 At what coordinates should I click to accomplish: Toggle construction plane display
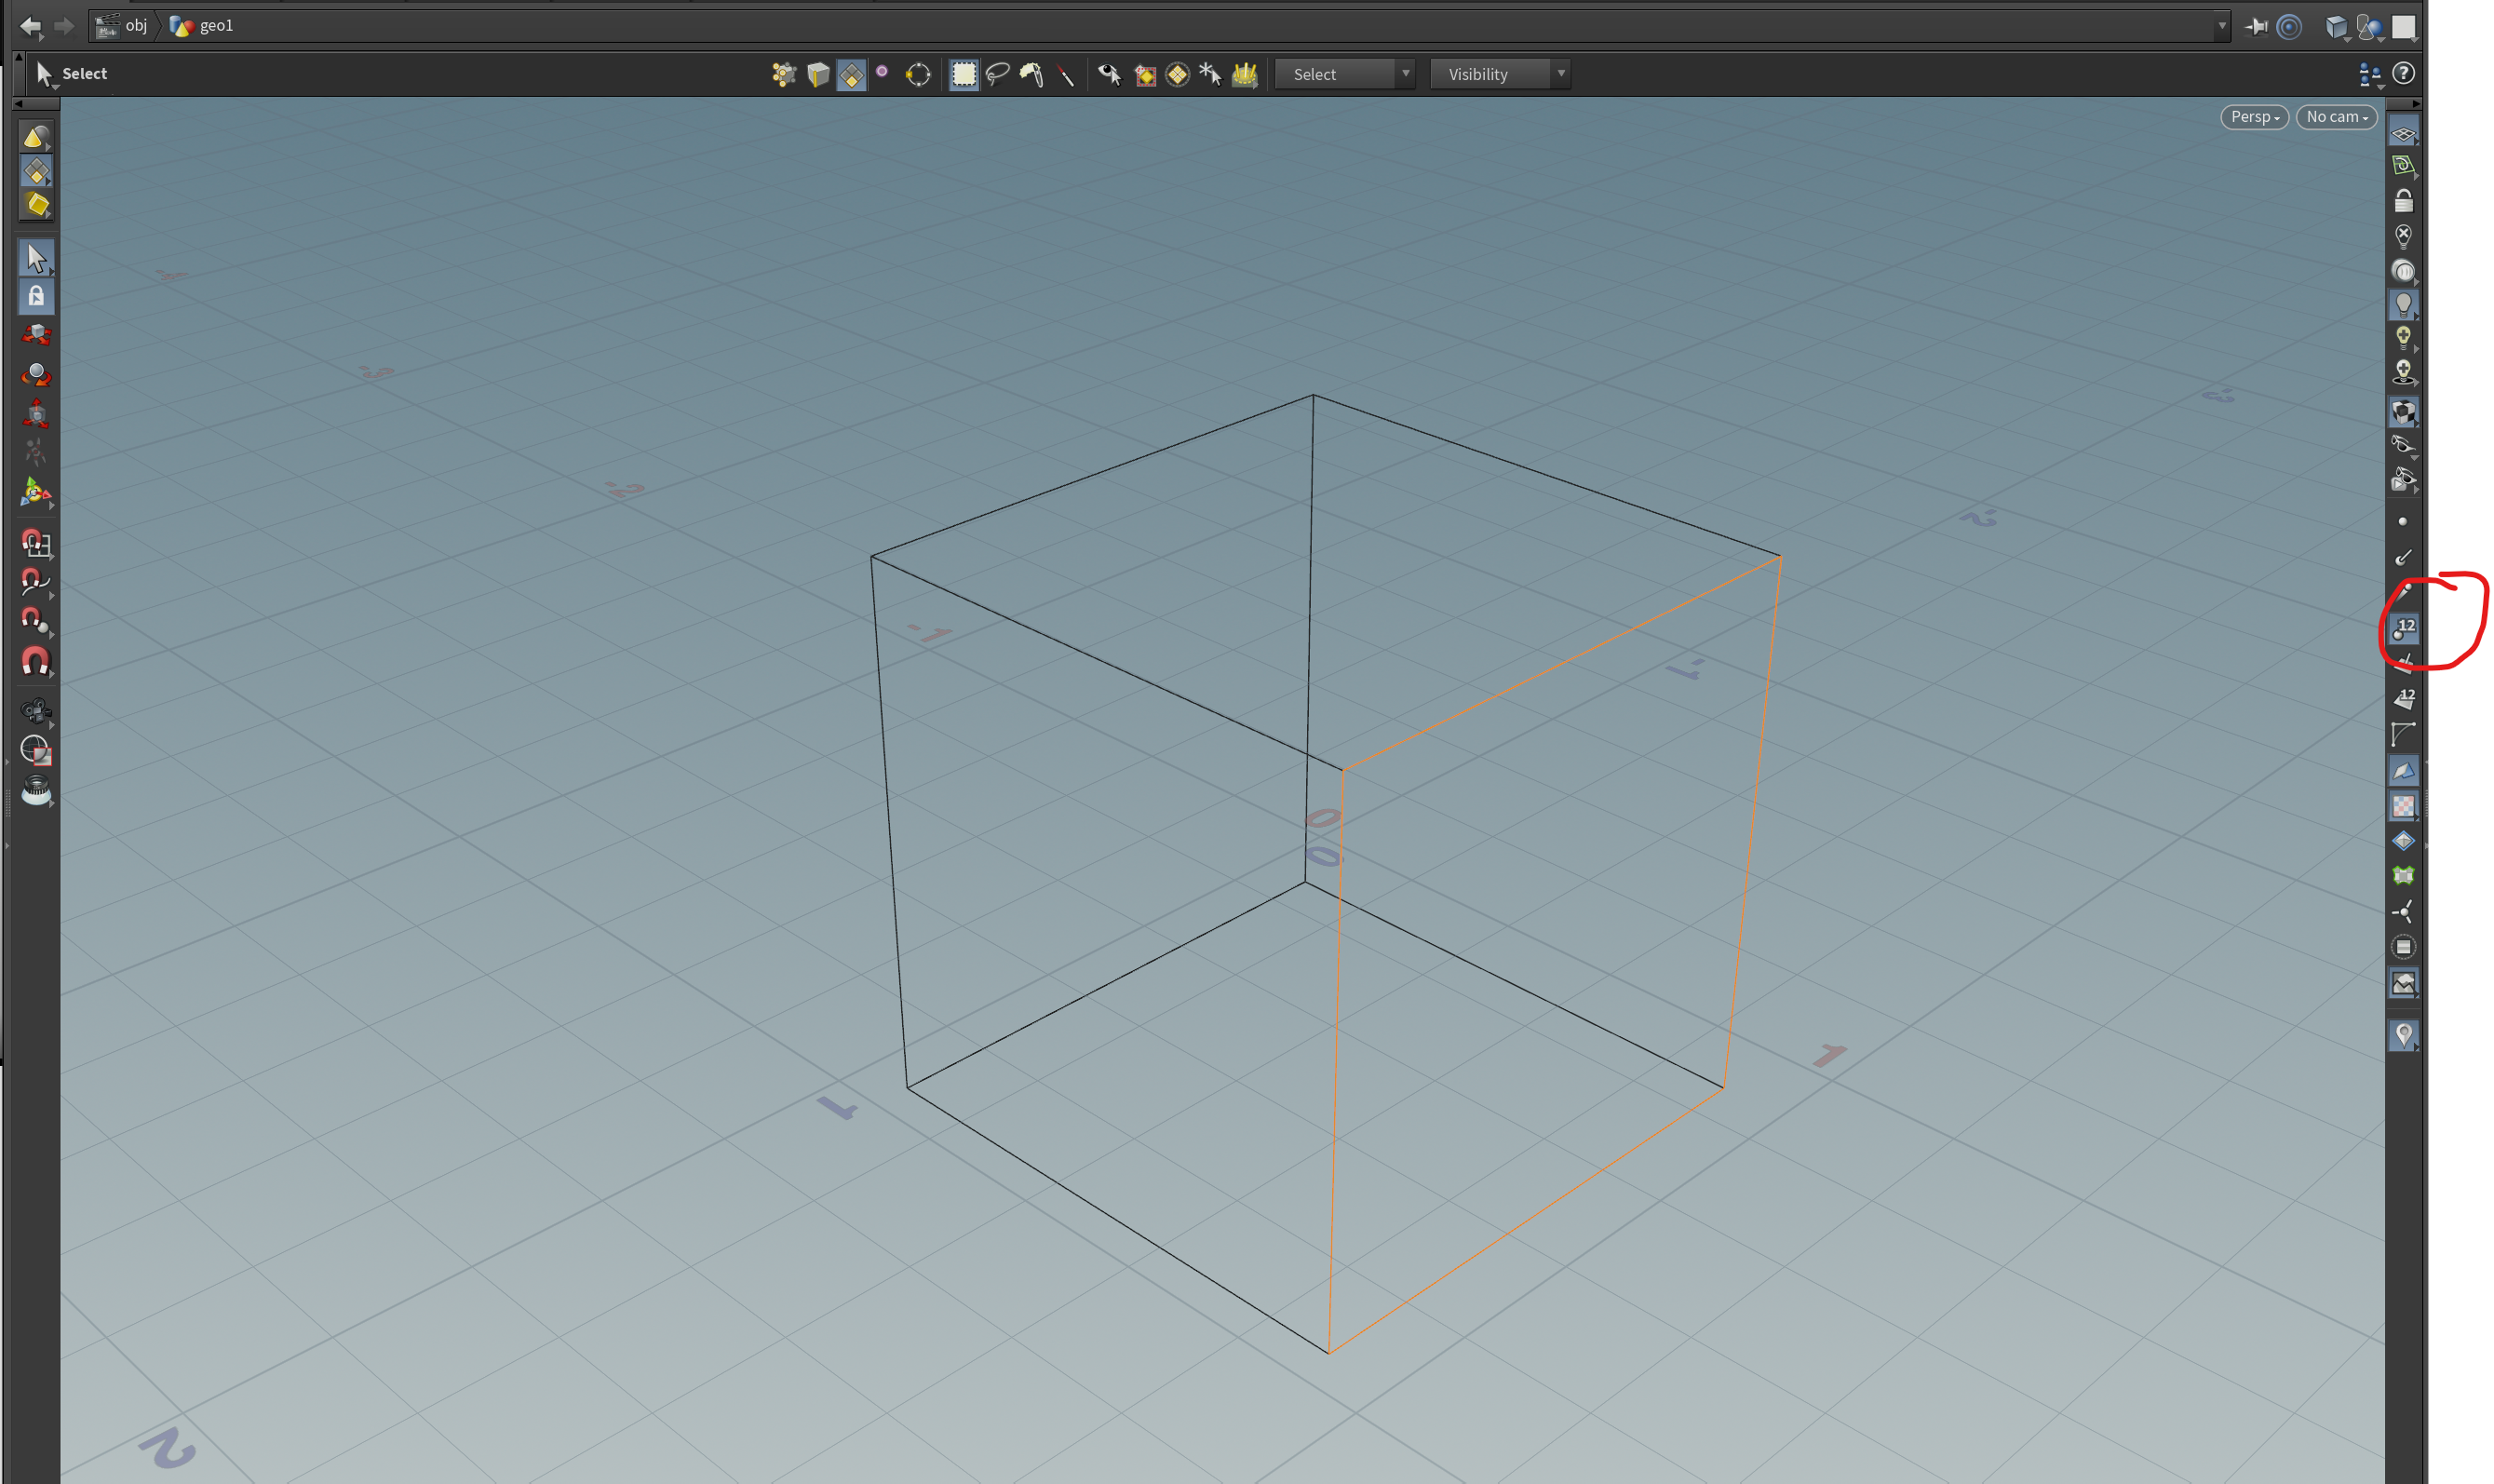(2403, 166)
